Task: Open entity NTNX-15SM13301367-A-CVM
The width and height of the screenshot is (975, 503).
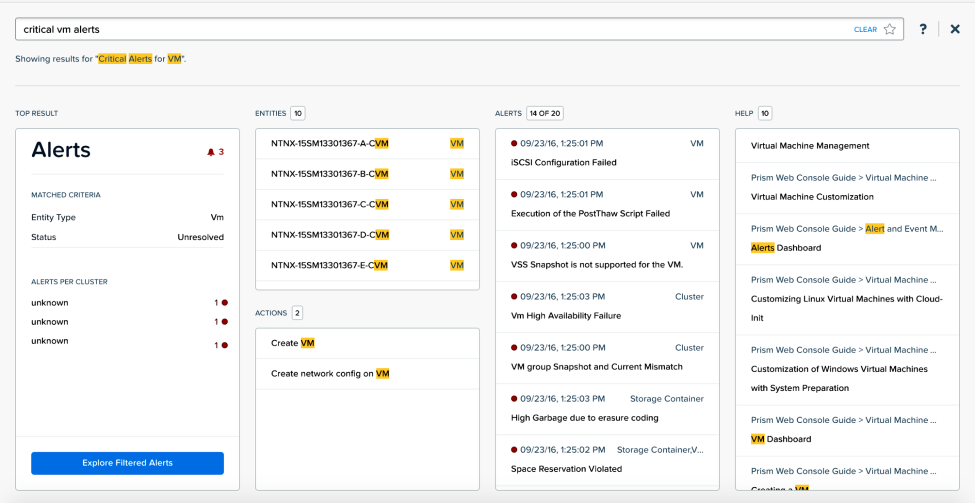Action: (x=367, y=144)
